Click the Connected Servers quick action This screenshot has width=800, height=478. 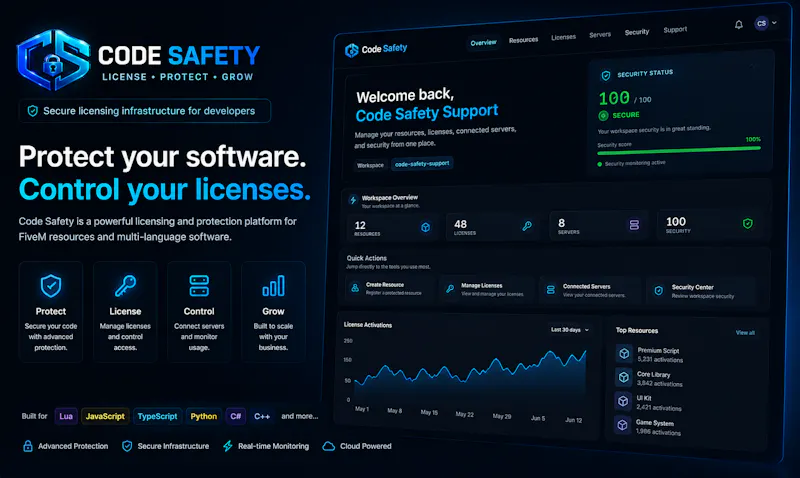click(589, 290)
